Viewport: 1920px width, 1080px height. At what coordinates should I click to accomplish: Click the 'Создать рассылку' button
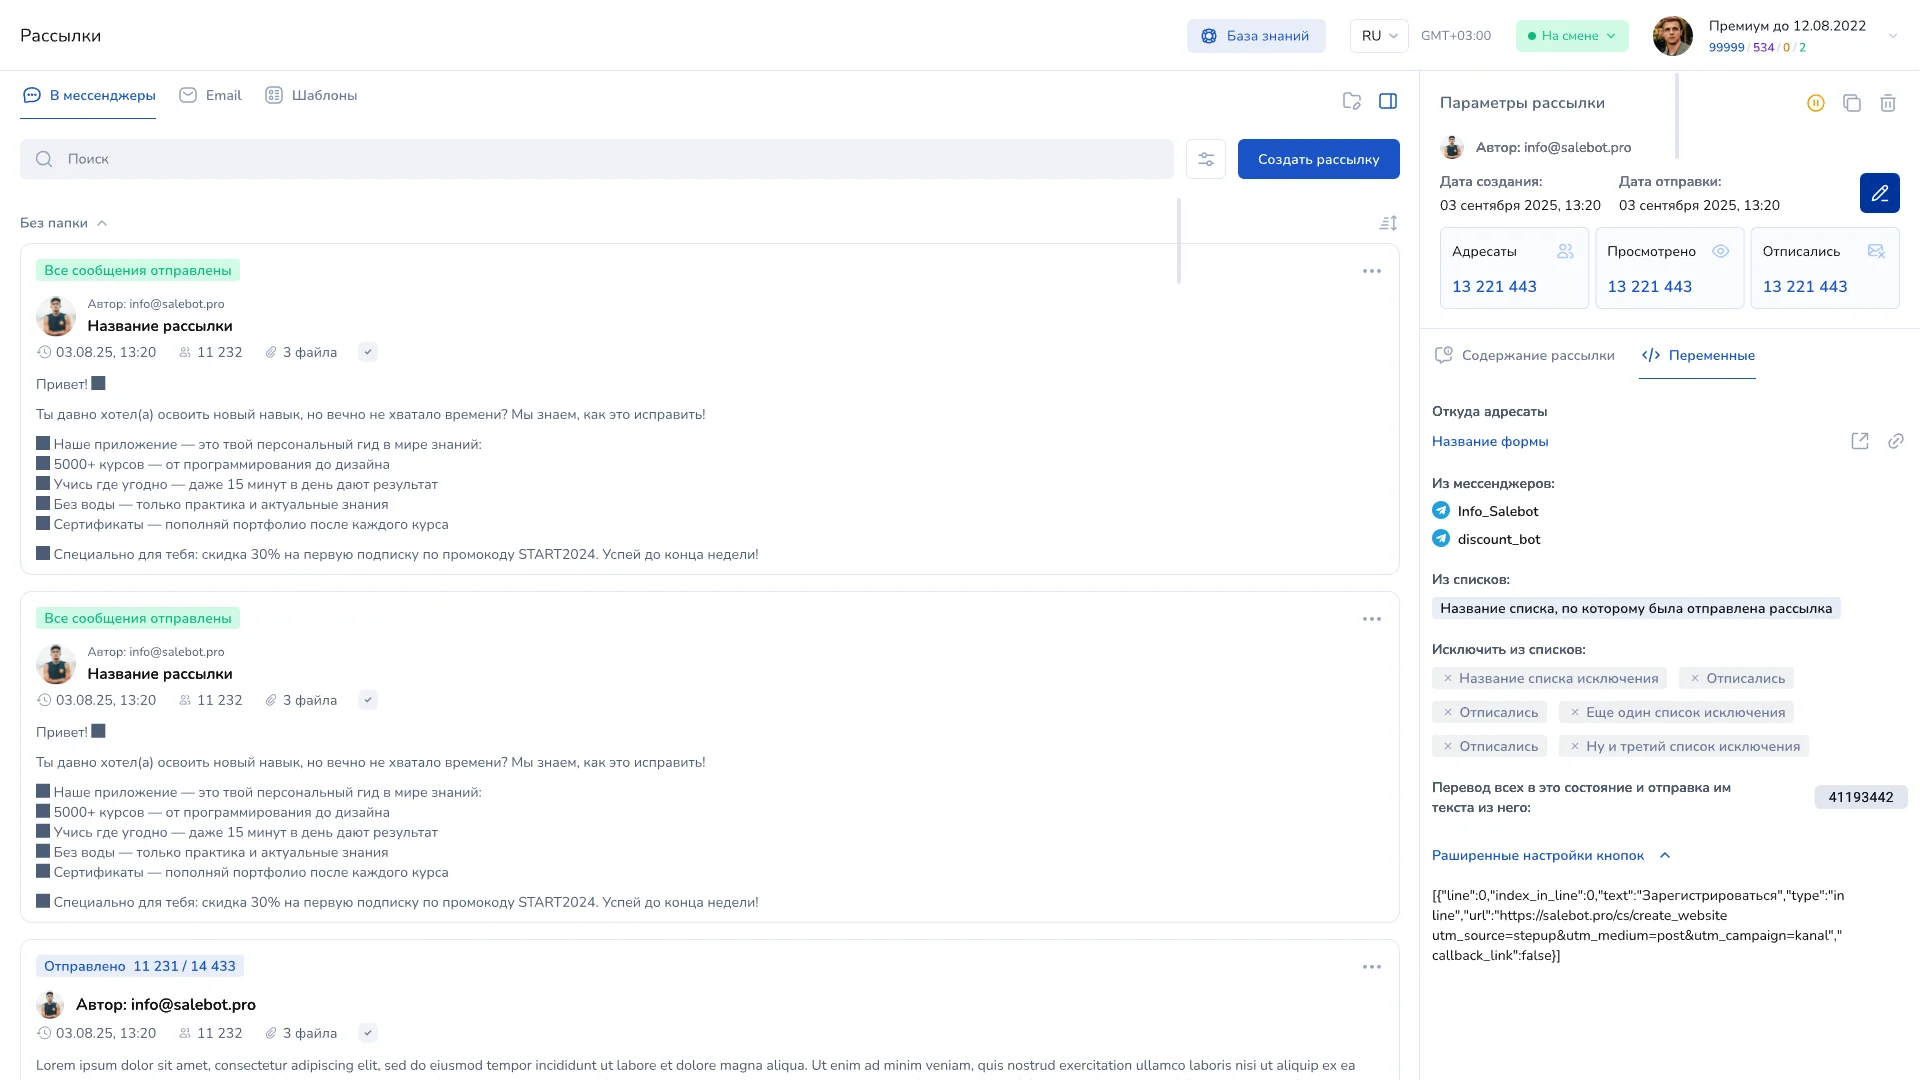click(1318, 159)
